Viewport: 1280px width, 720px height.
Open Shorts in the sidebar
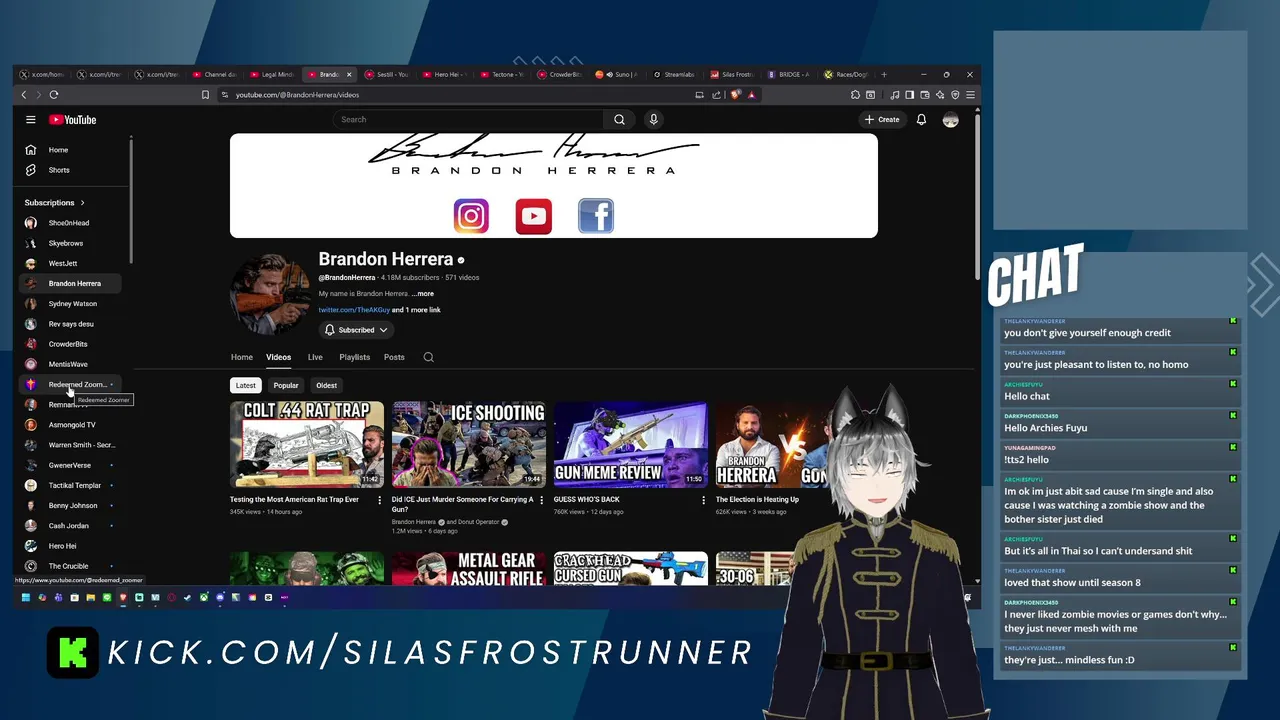tap(72, 170)
